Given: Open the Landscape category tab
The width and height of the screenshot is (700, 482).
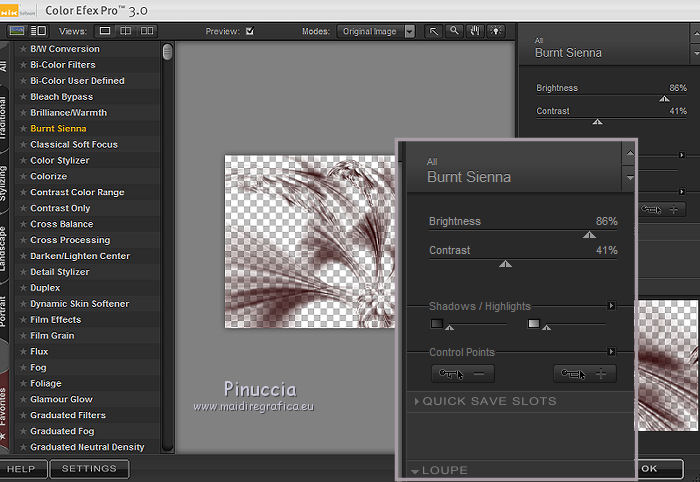Looking at the screenshot, I should (5, 247).
